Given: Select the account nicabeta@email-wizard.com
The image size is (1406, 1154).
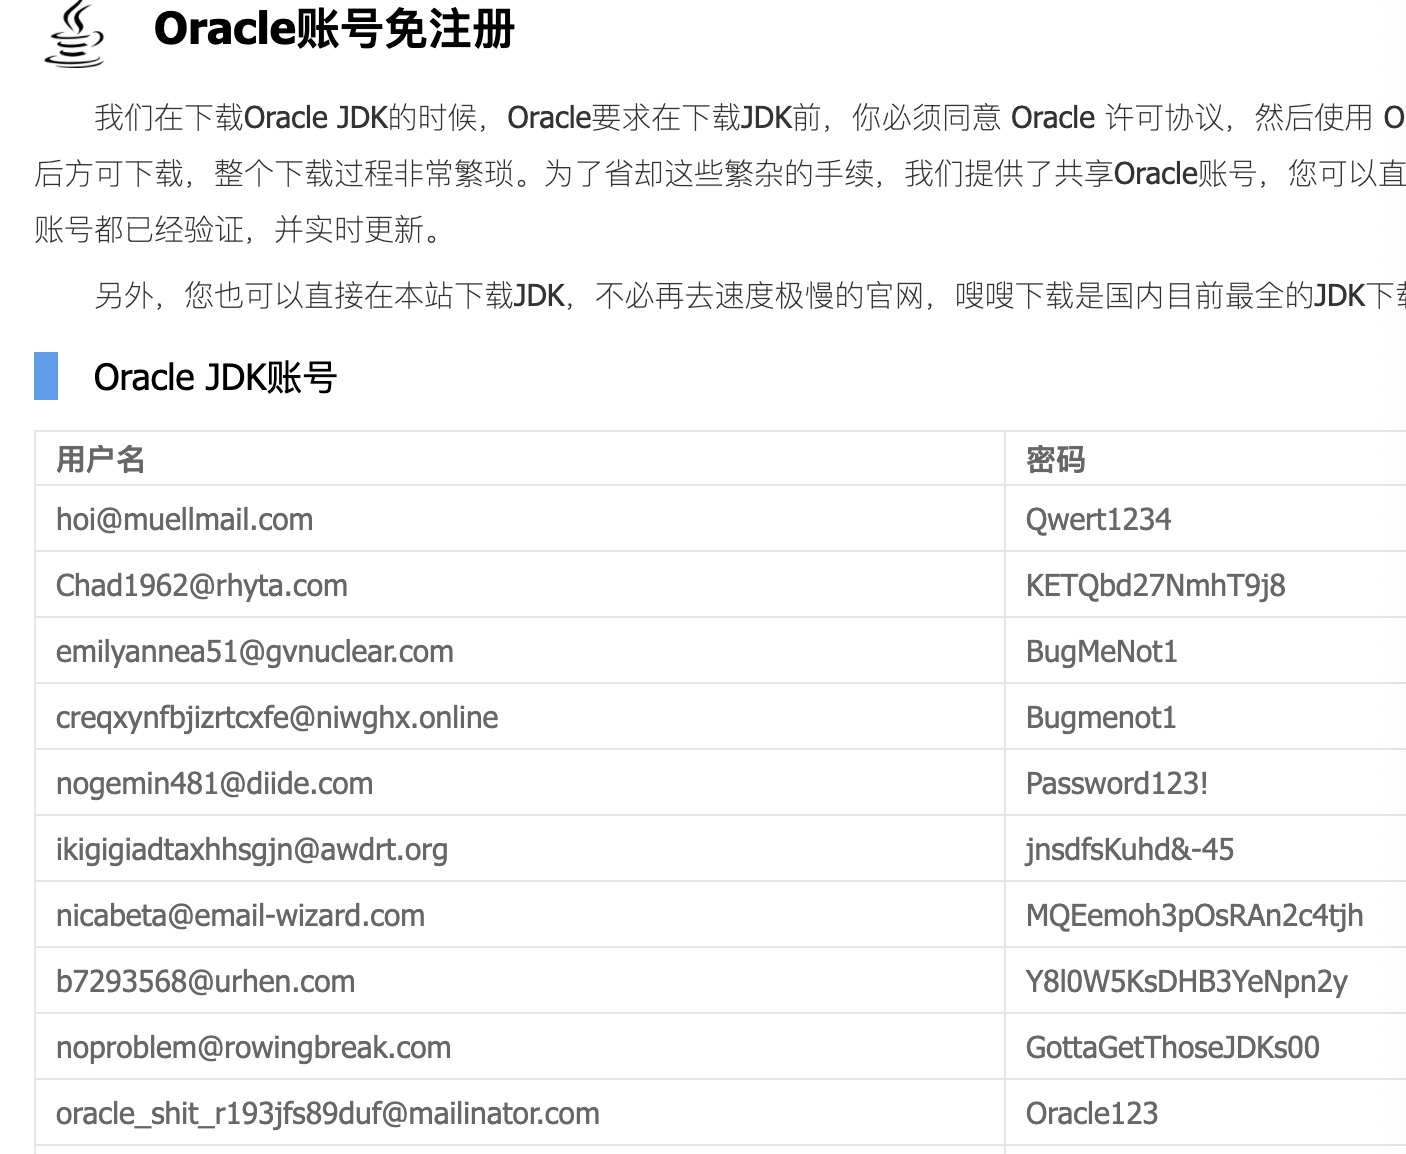Looking at the screenshot, I should coord(240,915).
